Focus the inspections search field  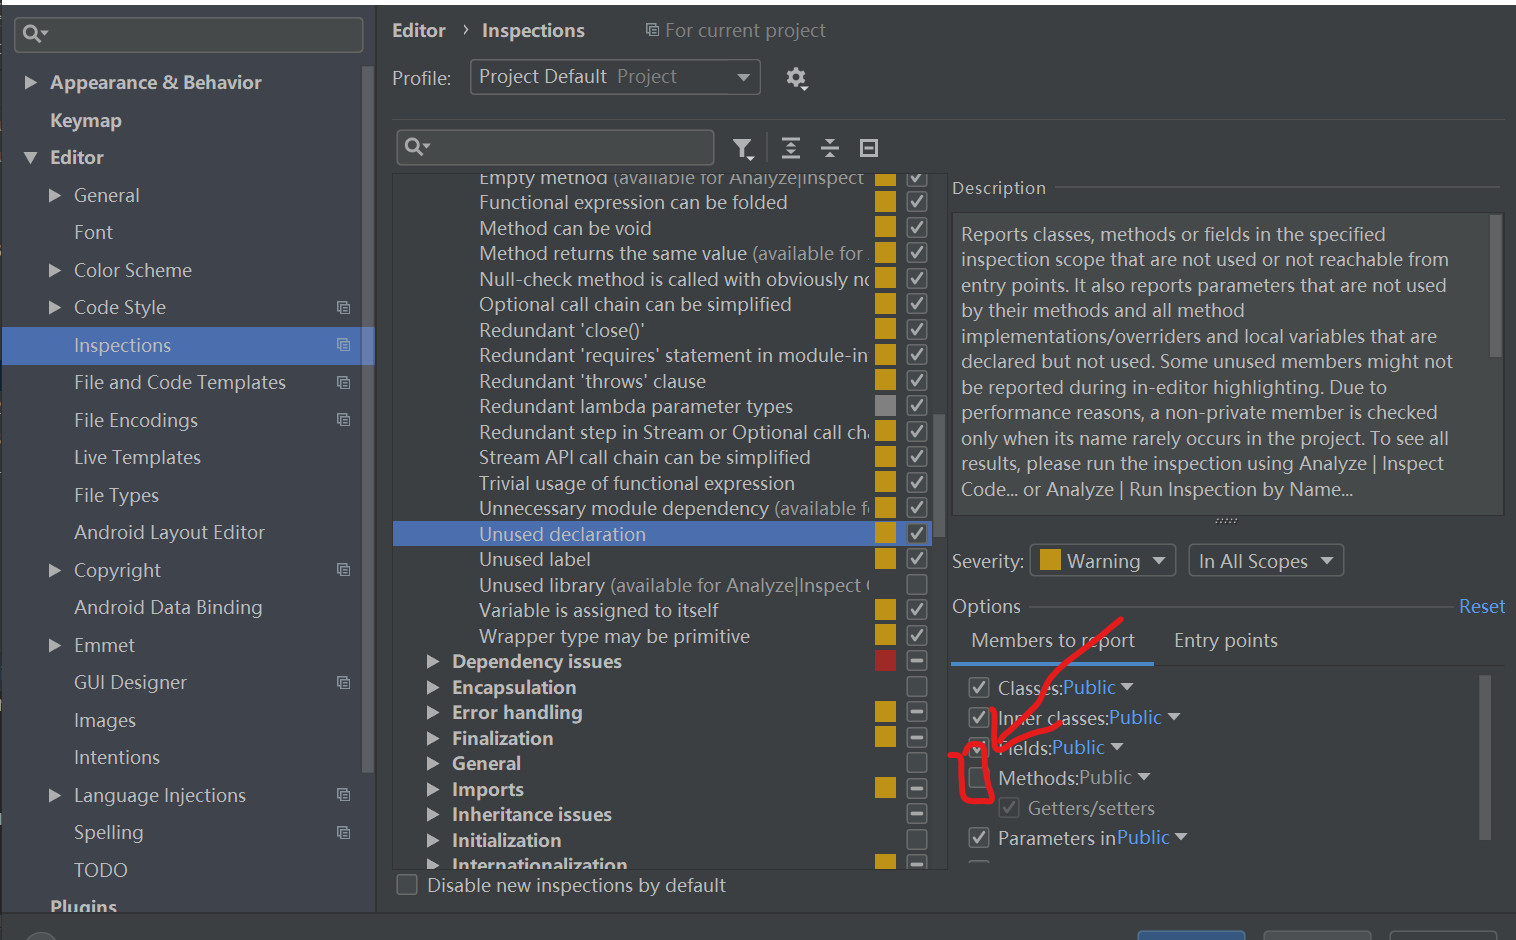555,147
